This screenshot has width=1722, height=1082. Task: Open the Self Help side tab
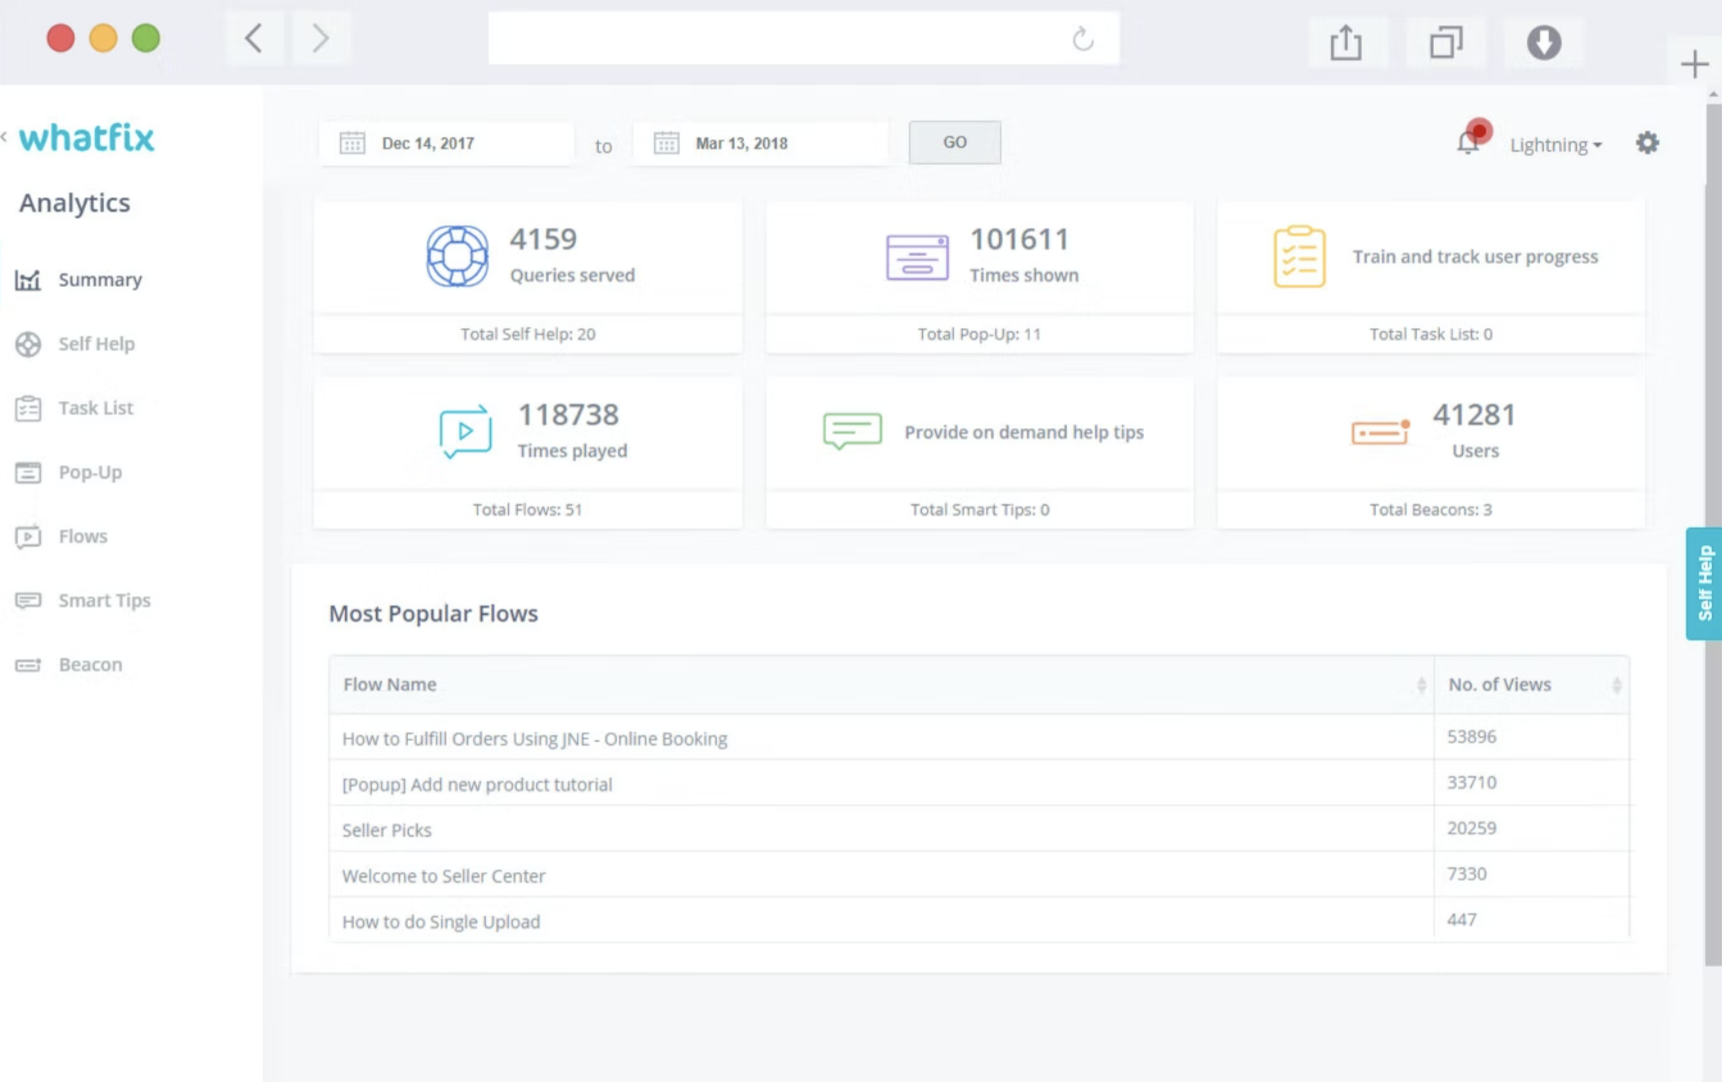click(x=1705, y=583)
